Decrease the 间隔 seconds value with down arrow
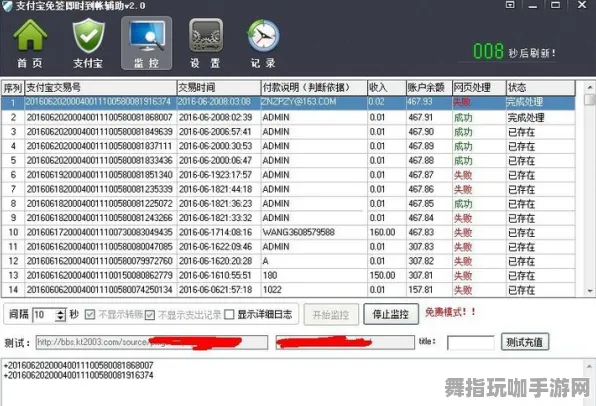This screenshot has height=406, width=596. point(60,318)
